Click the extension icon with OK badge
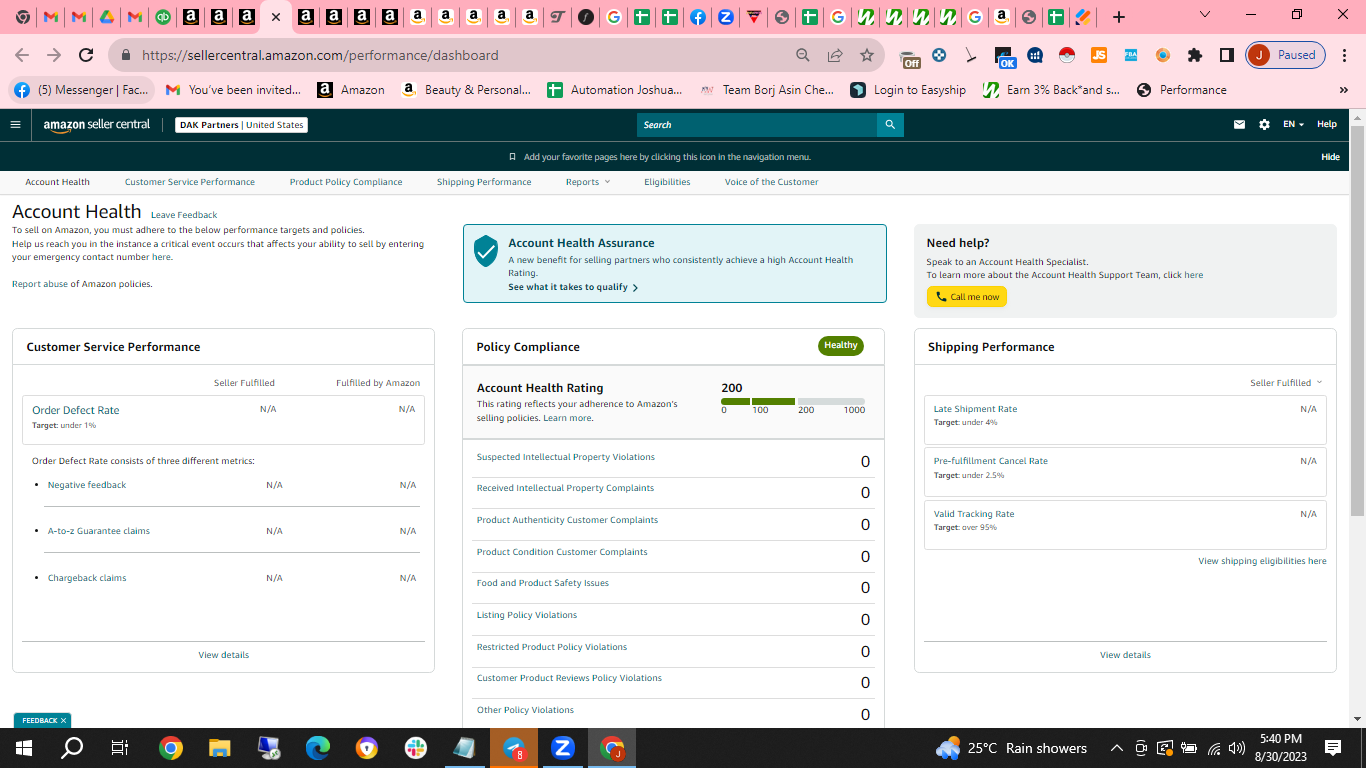1366x768 pixels. point(1004,57)
